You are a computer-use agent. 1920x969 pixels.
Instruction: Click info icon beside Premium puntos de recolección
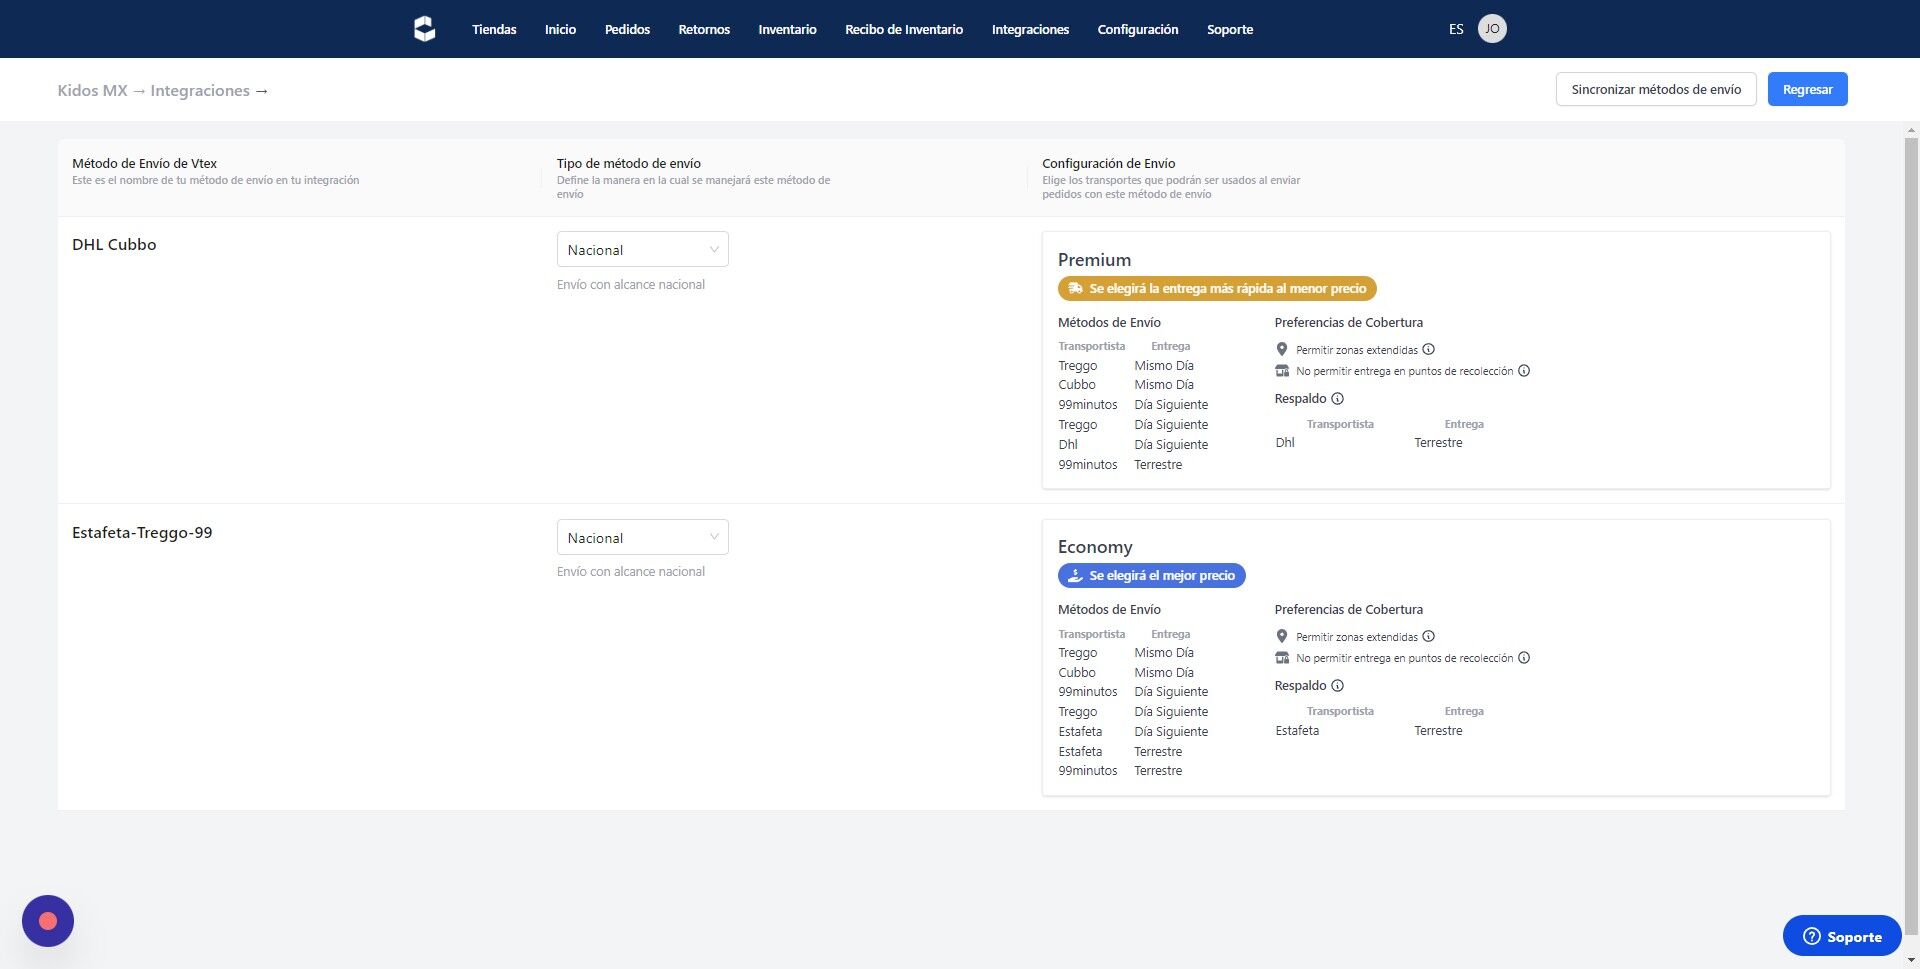1524,371
